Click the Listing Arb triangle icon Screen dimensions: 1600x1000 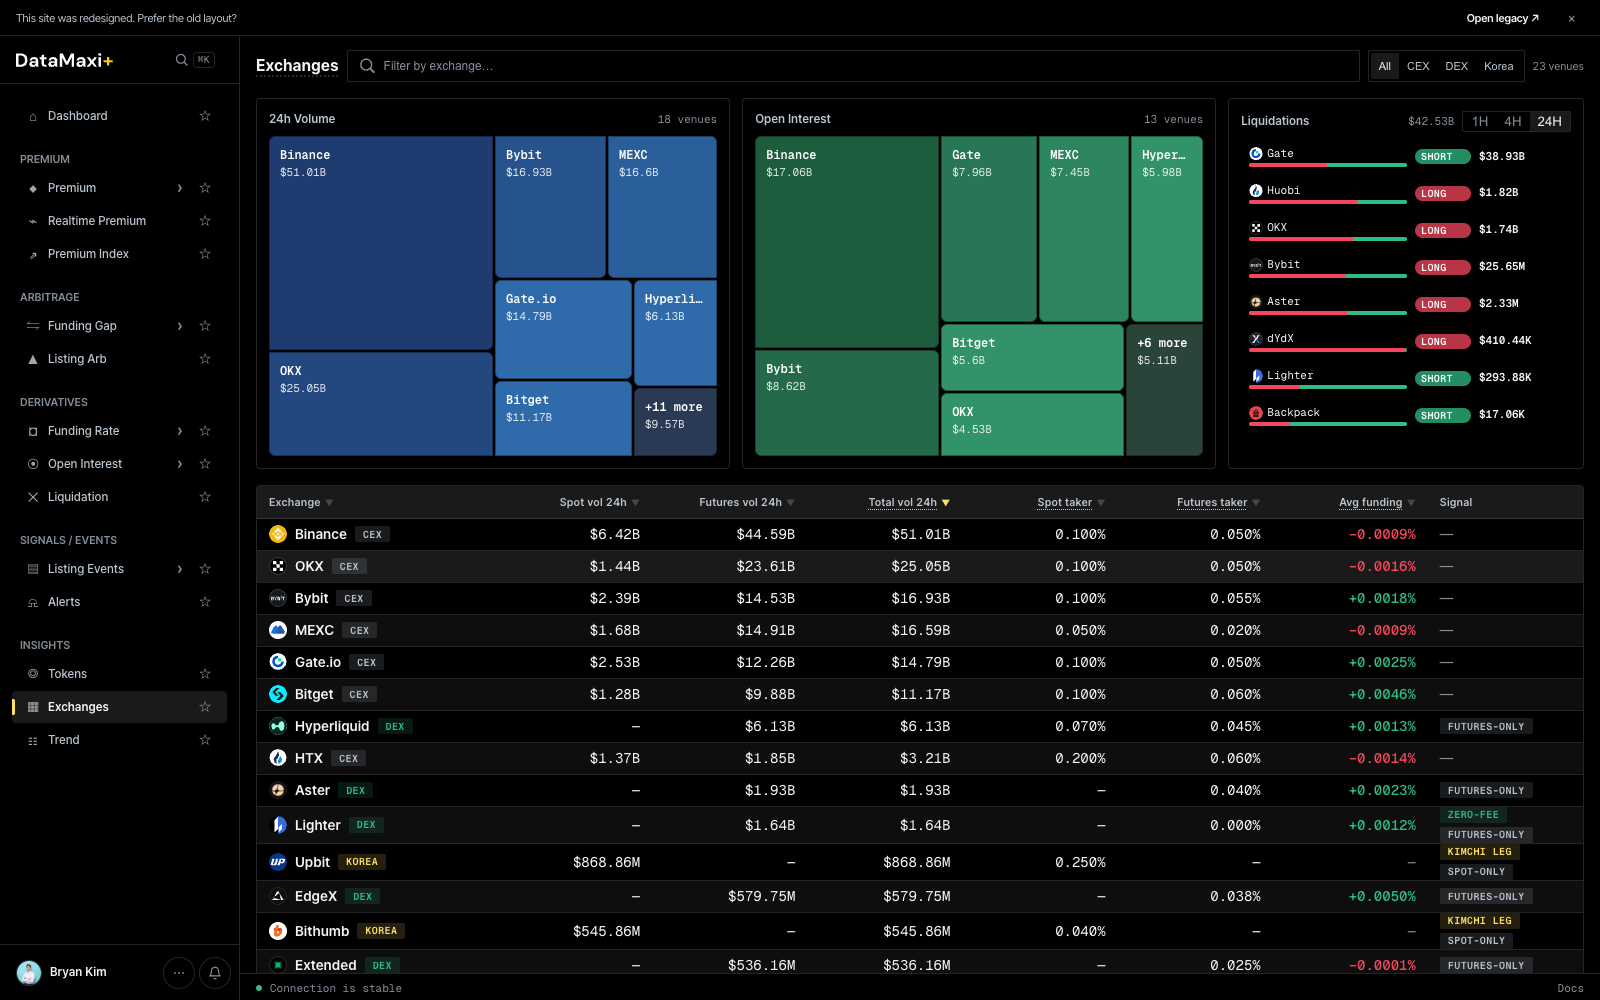click(33, 359)
